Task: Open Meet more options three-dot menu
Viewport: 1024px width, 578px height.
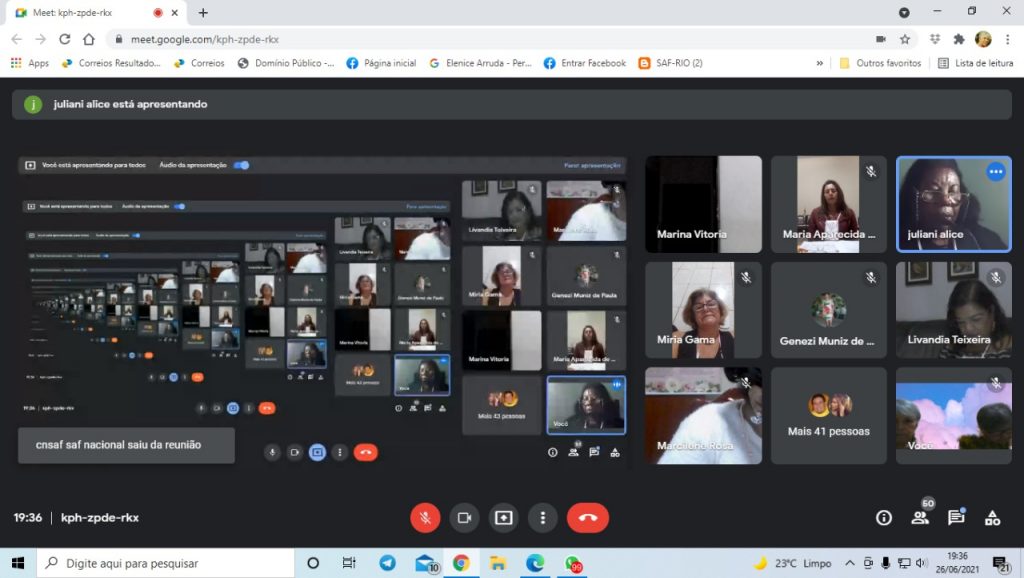Action: [542, 518]
